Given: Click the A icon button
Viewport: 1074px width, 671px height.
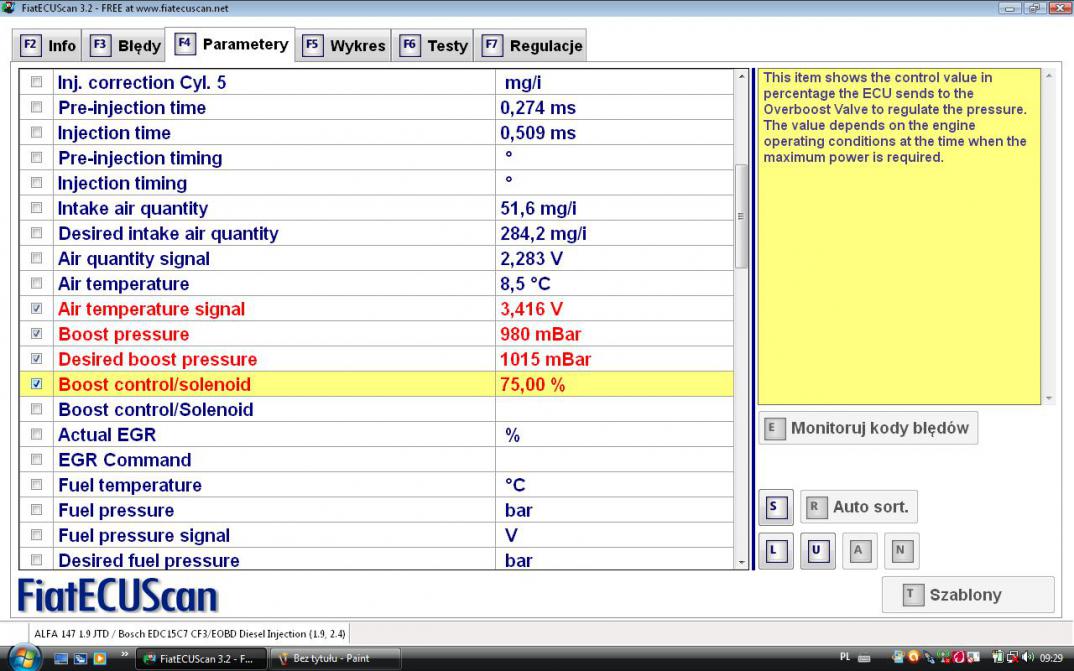Looking at the screenshot, I should pyautogui.click(x=858, y=551).
